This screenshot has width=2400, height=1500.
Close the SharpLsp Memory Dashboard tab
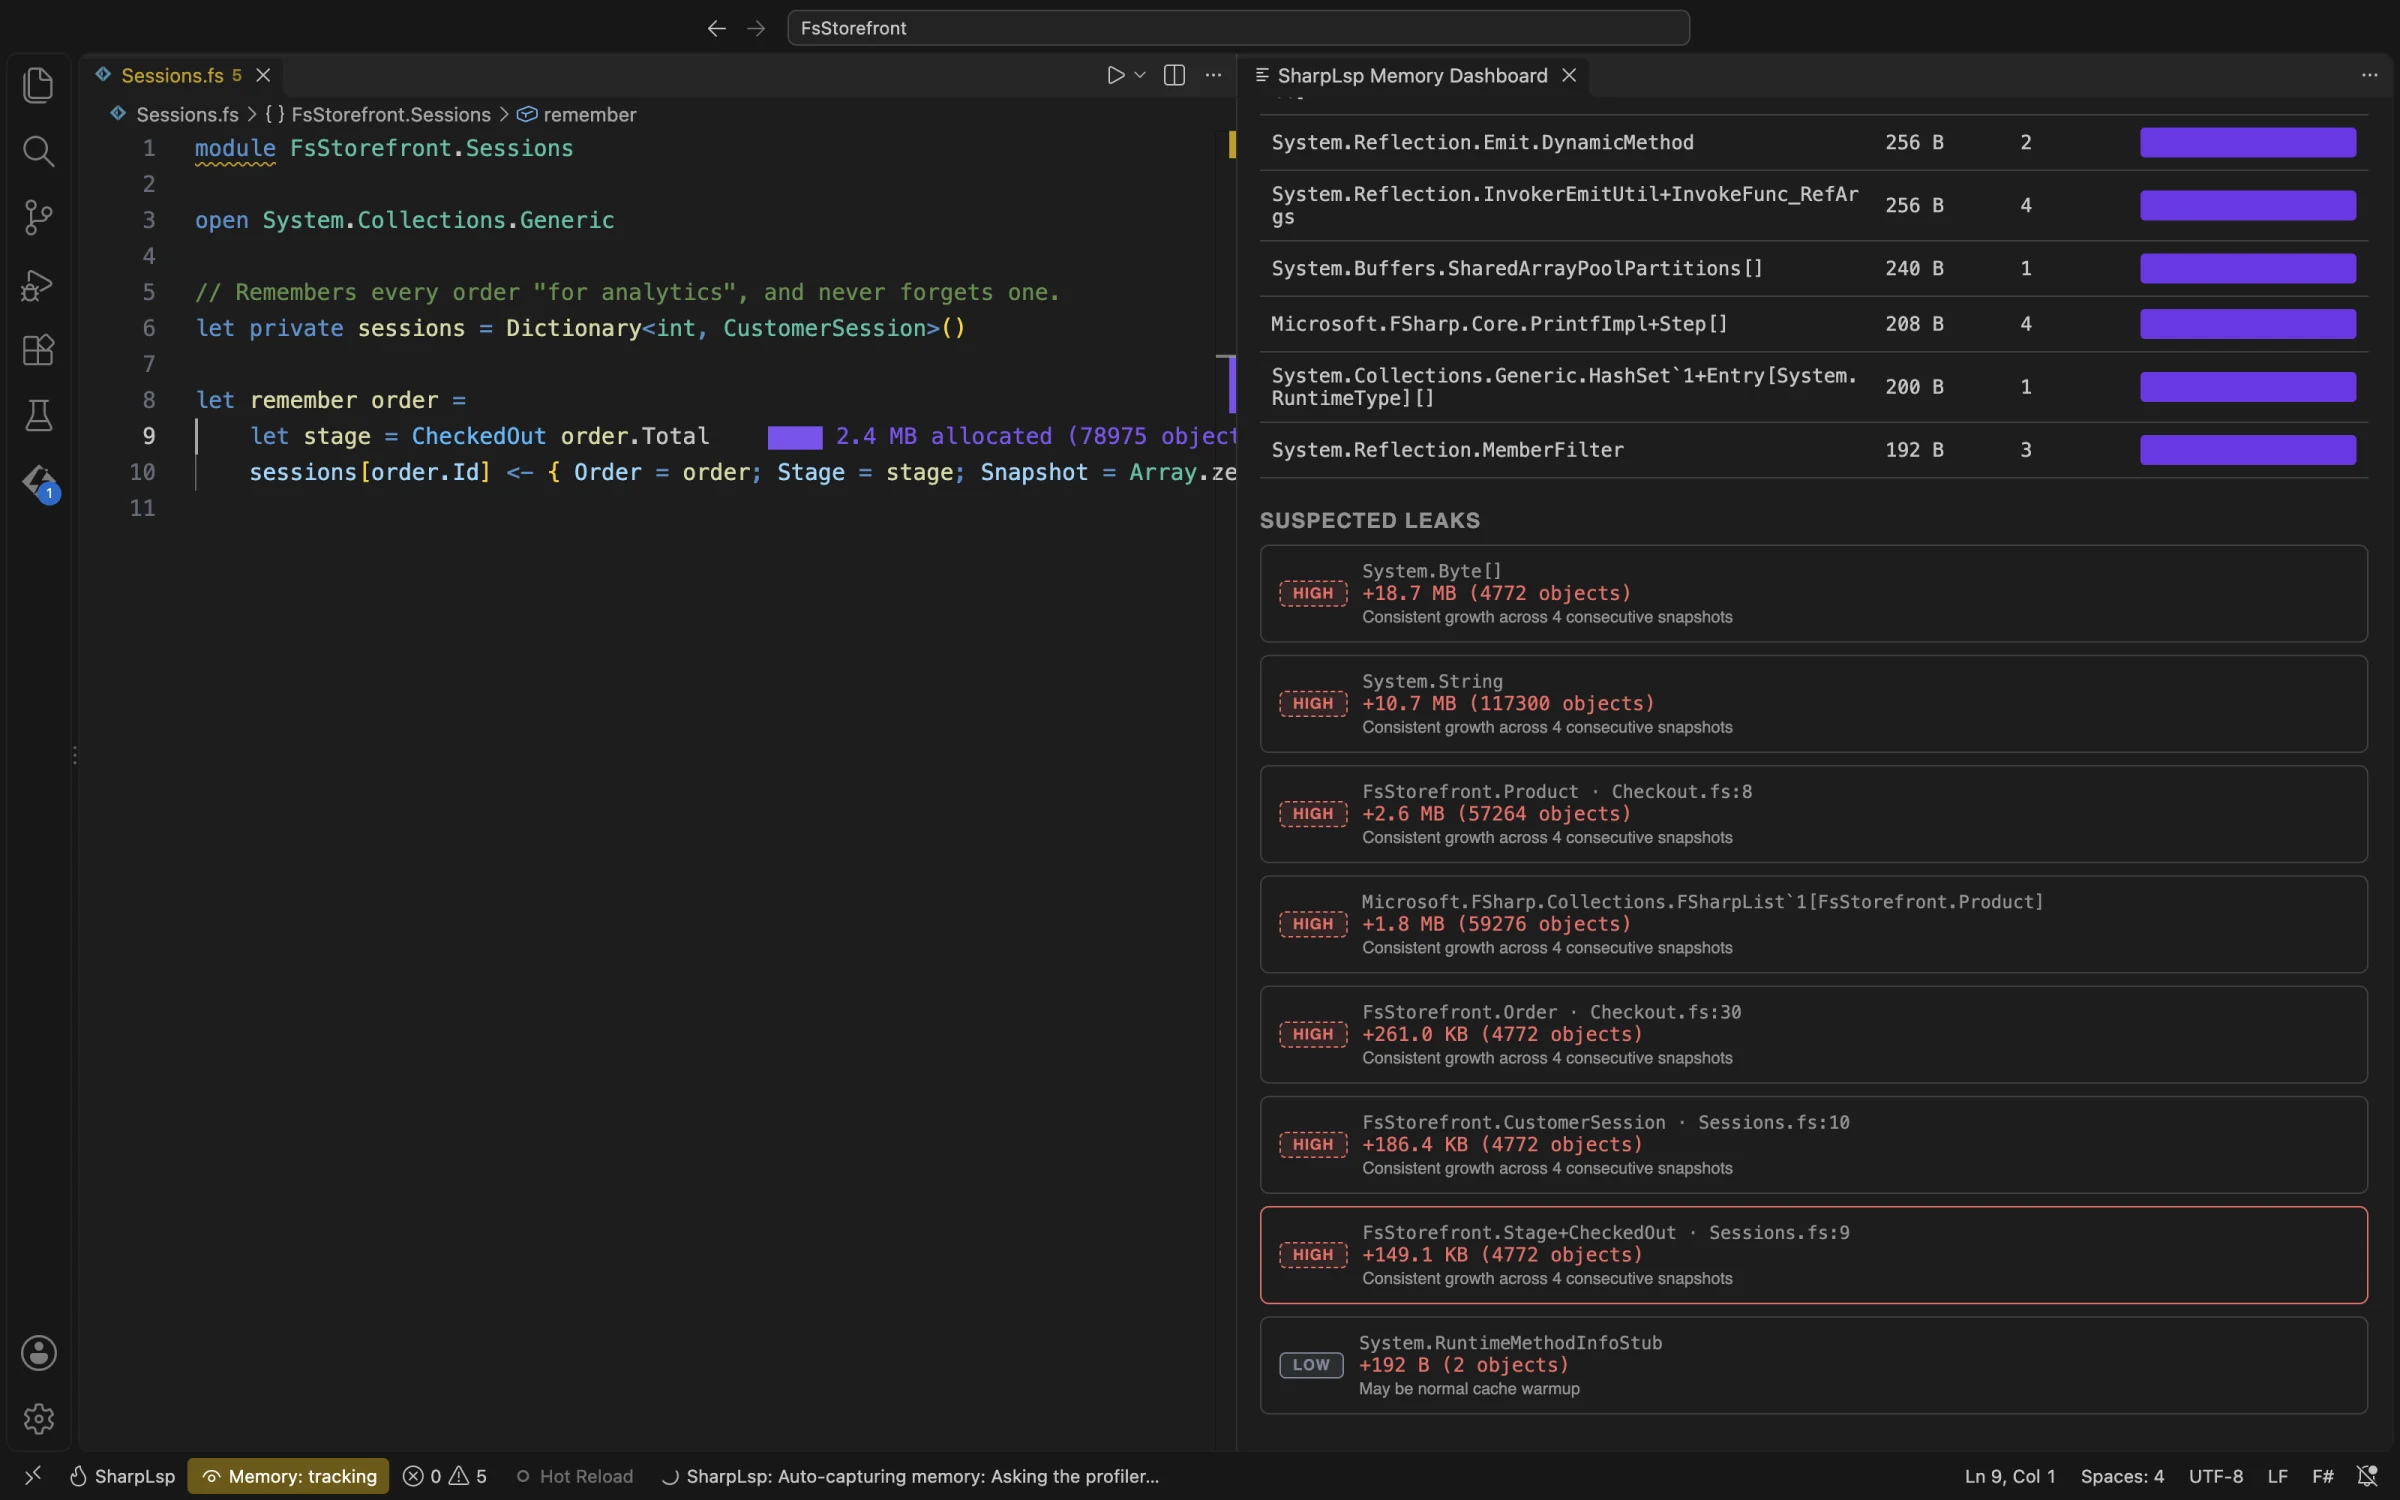pyautogui.click(x=1569, y=75)
